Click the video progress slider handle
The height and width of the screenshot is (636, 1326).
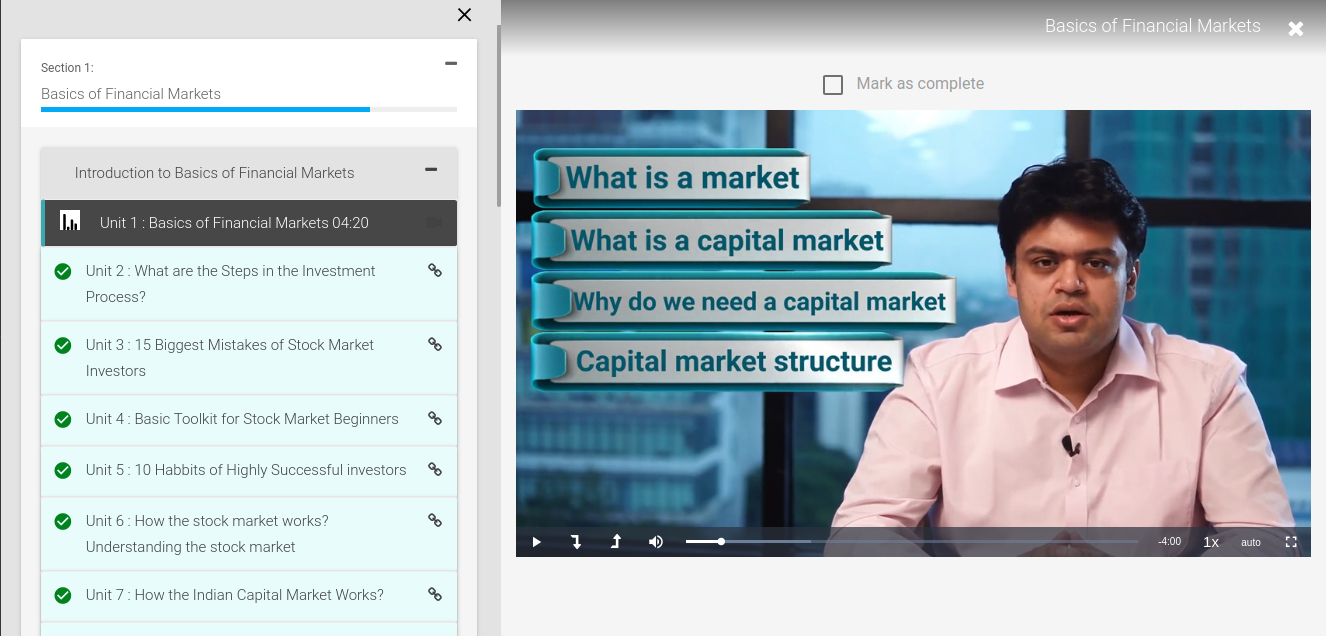[x=721, y=541]
